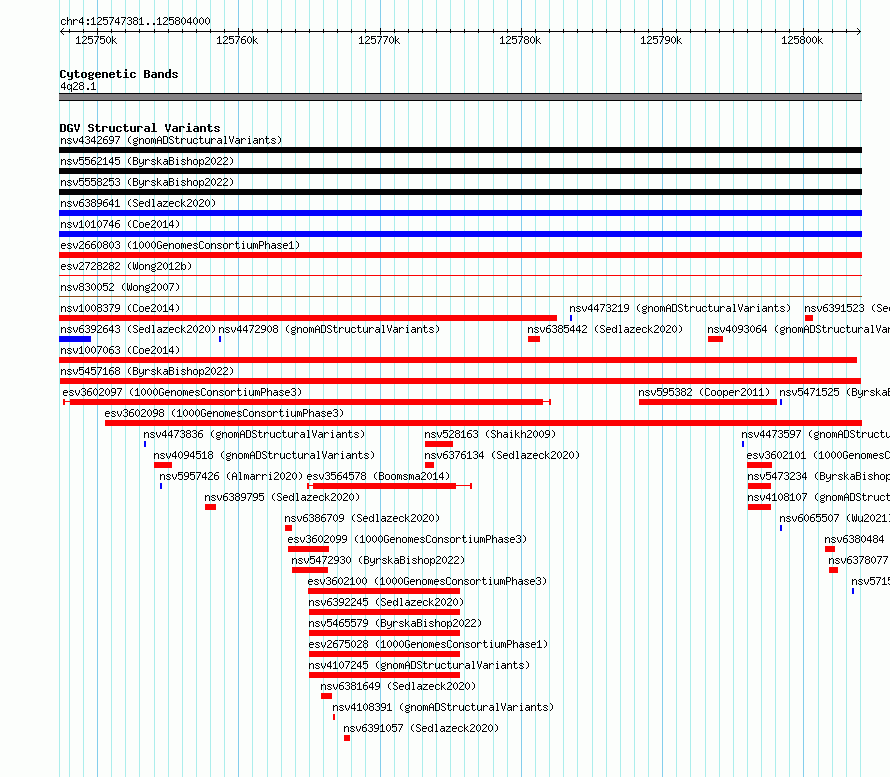
Task: Click nsv830052 (Wong2007) variant label
Action: pyautogui.click(x=120, y=287)
